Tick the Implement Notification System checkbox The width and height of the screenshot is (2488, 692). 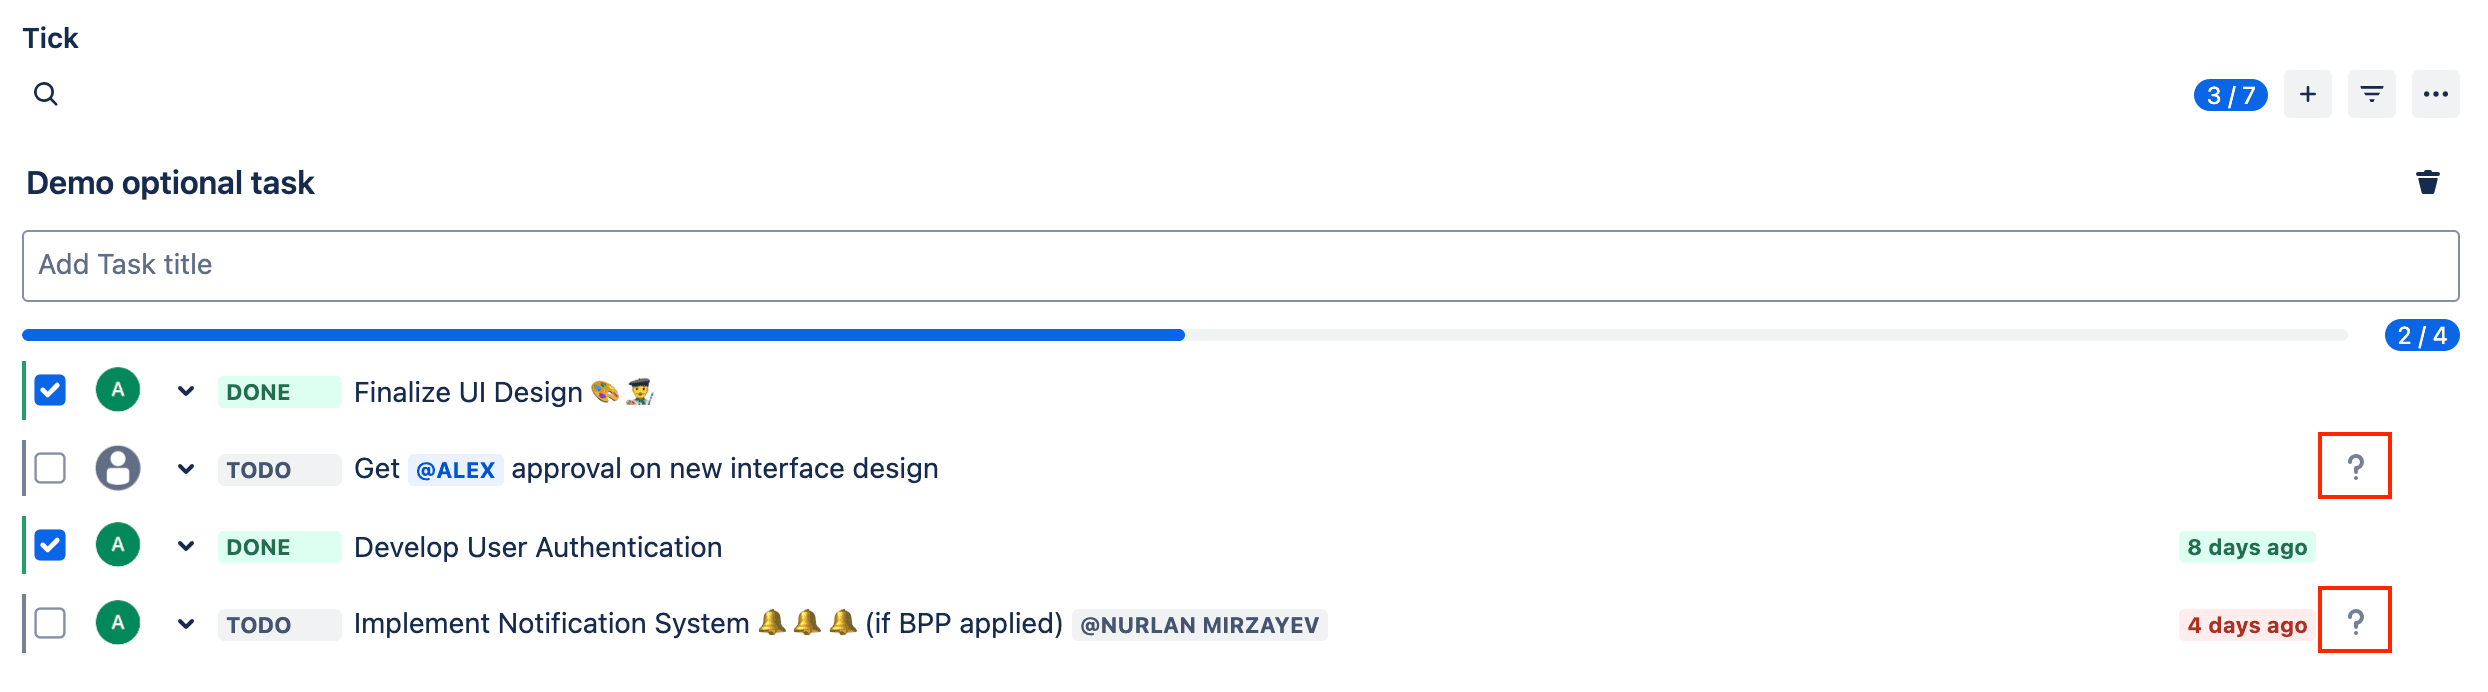pyautogui.click(x=50, y=622)
